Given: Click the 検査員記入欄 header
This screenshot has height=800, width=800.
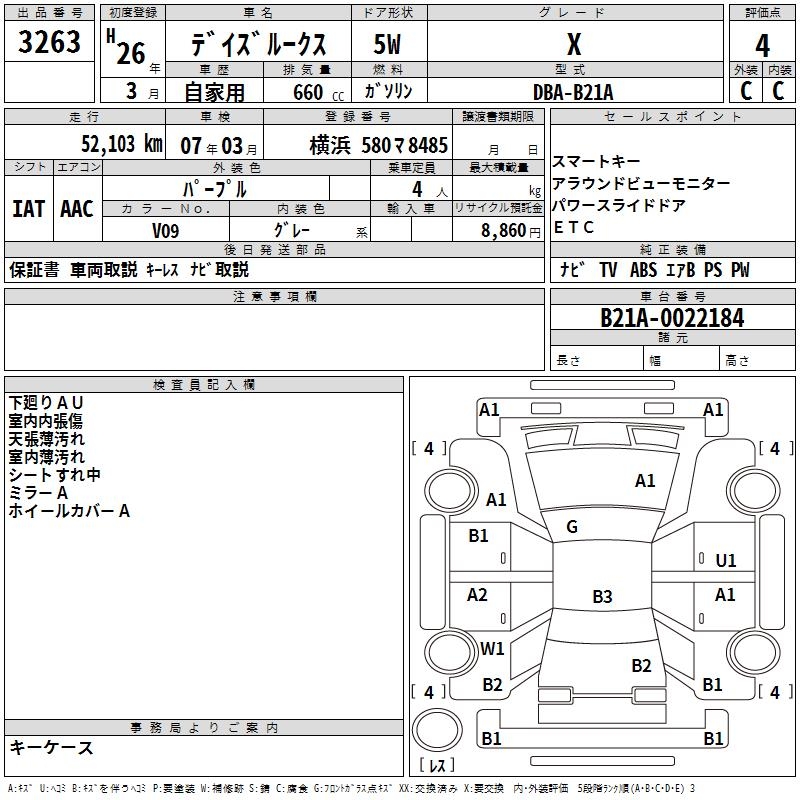Looking at the screenshot, I should point(204,385).
